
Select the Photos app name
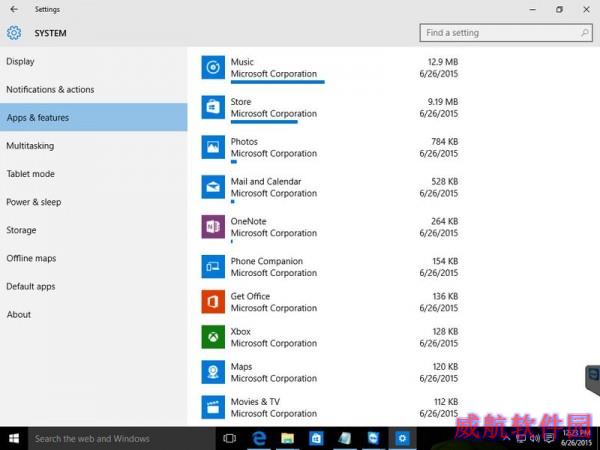click(x=244, y=141)
